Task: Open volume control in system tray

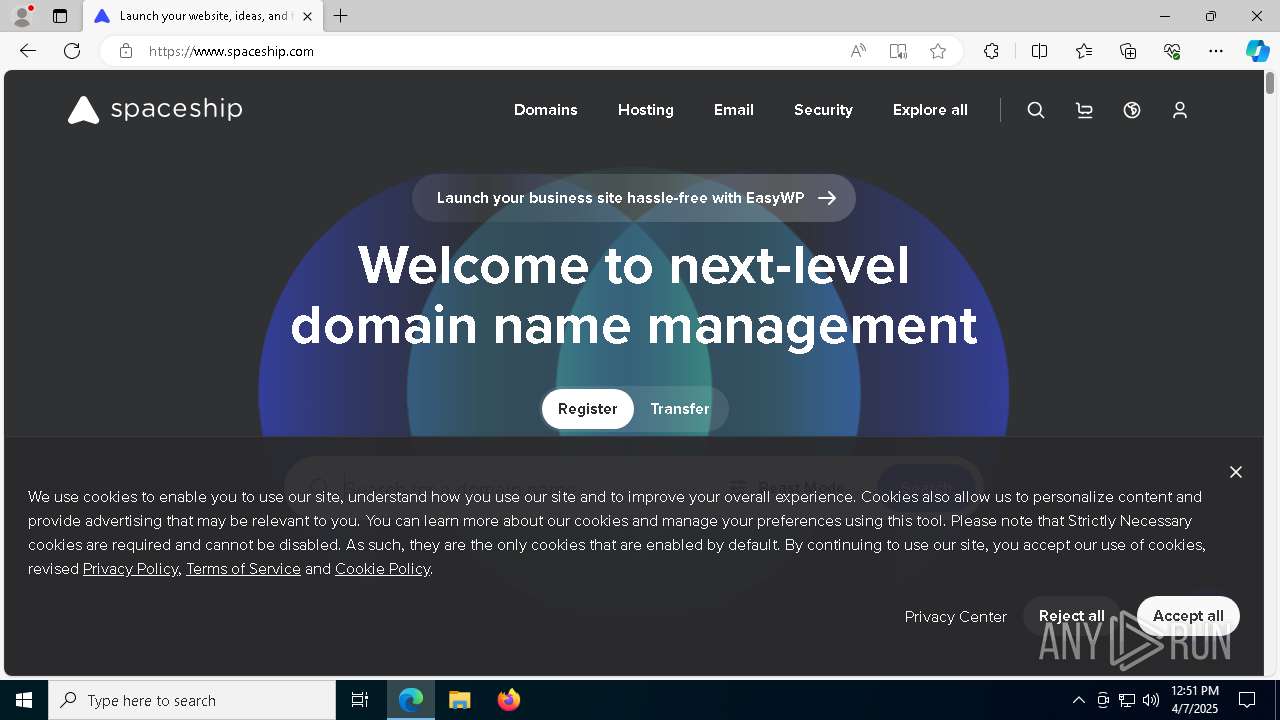Action: point(1151,700)
